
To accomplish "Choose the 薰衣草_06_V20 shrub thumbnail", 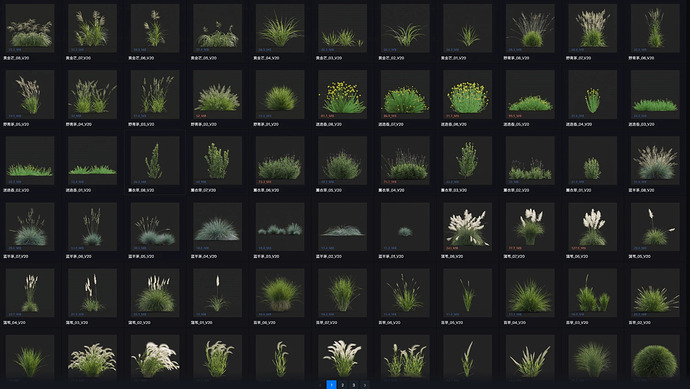I will pos(280,160).
